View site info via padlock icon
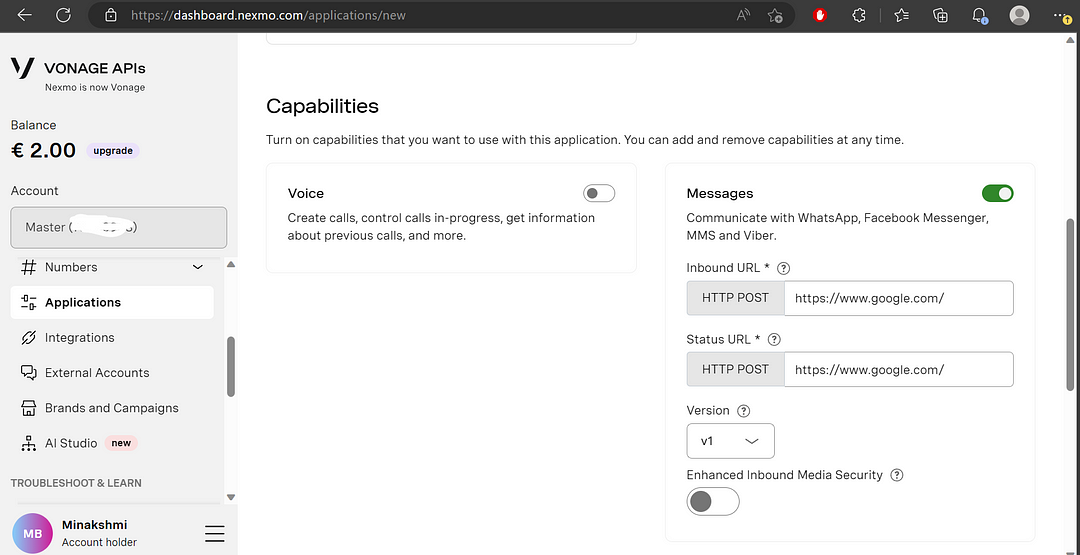This screenshot has height=555, width=1080. coord(110,14)
